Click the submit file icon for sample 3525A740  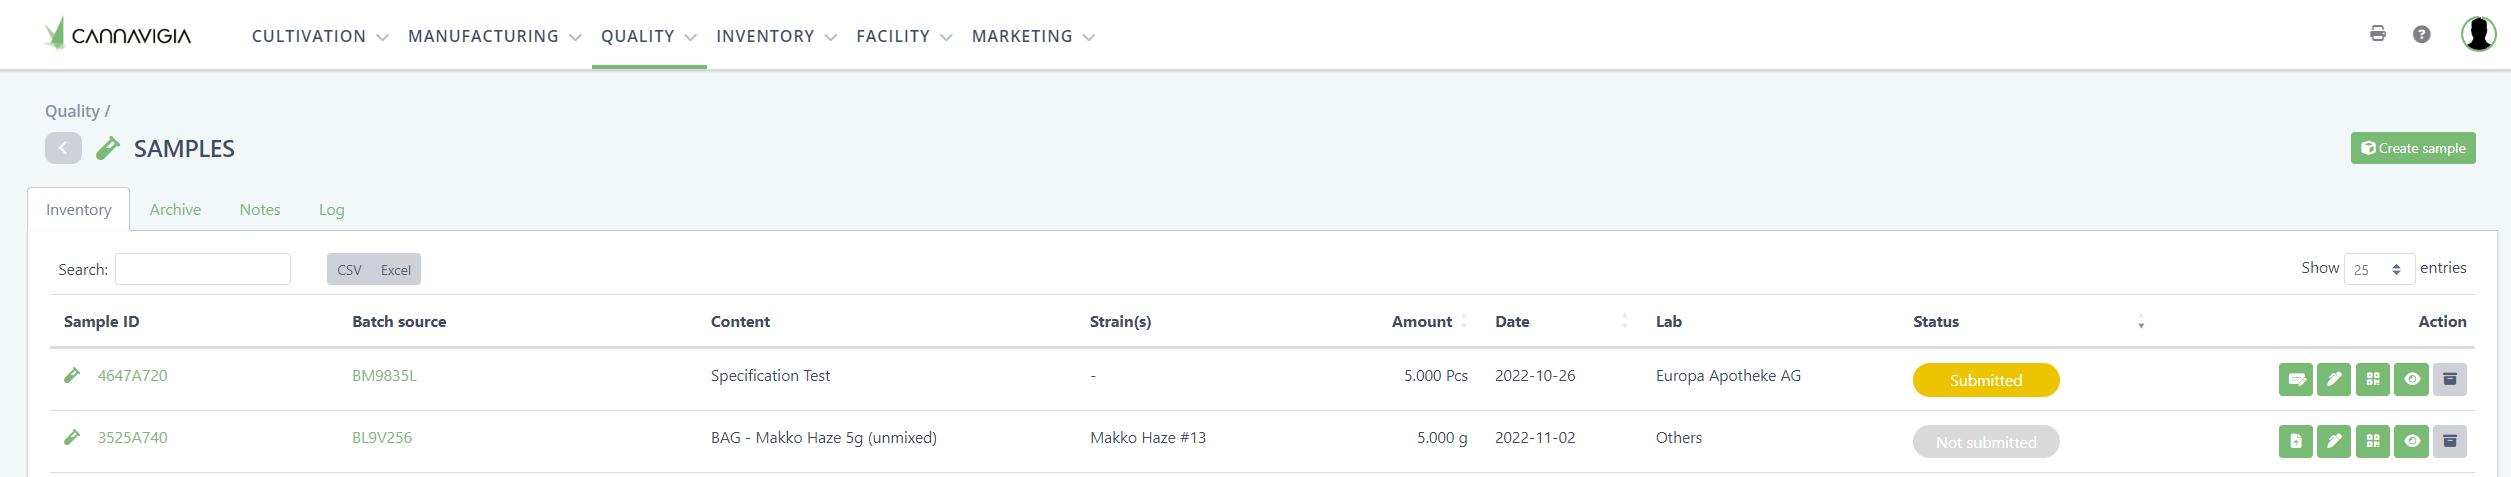(2295, 441)
